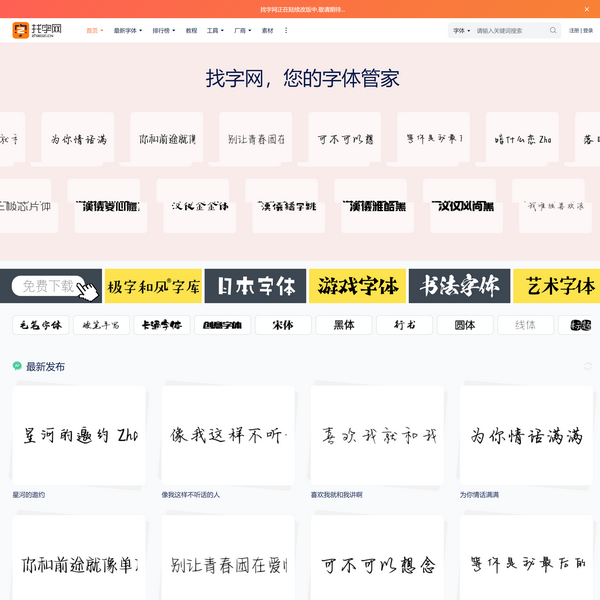Click the 登录 link
The width and height of the screenshot is (600, 600).
tap(589, 31)
